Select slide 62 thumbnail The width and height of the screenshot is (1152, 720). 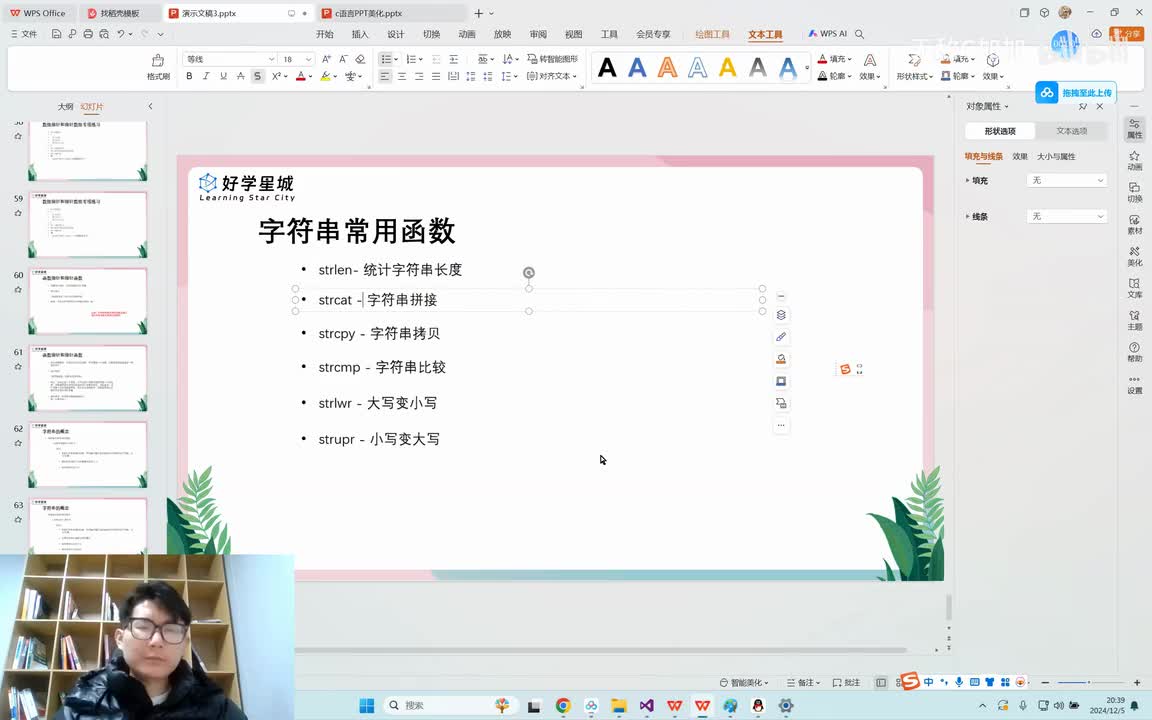pyautogui.click(x=87, y=454)
